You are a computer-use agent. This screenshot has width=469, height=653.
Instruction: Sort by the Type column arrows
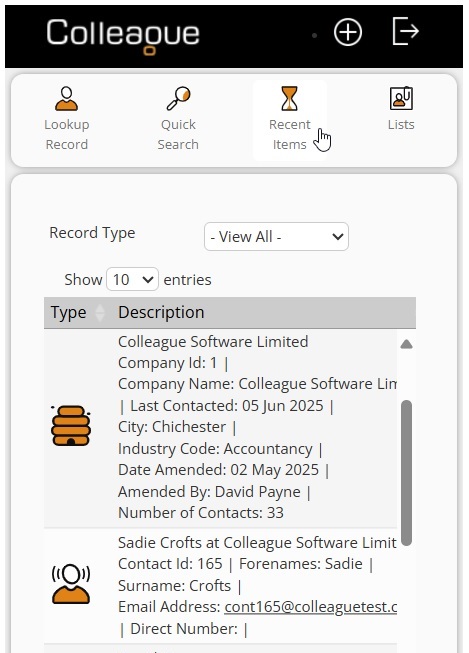[100, 313]
